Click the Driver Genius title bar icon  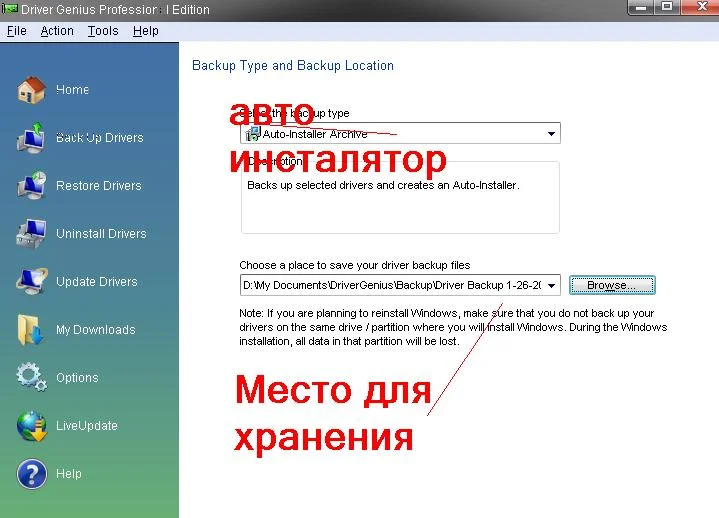tap(10, 9)
